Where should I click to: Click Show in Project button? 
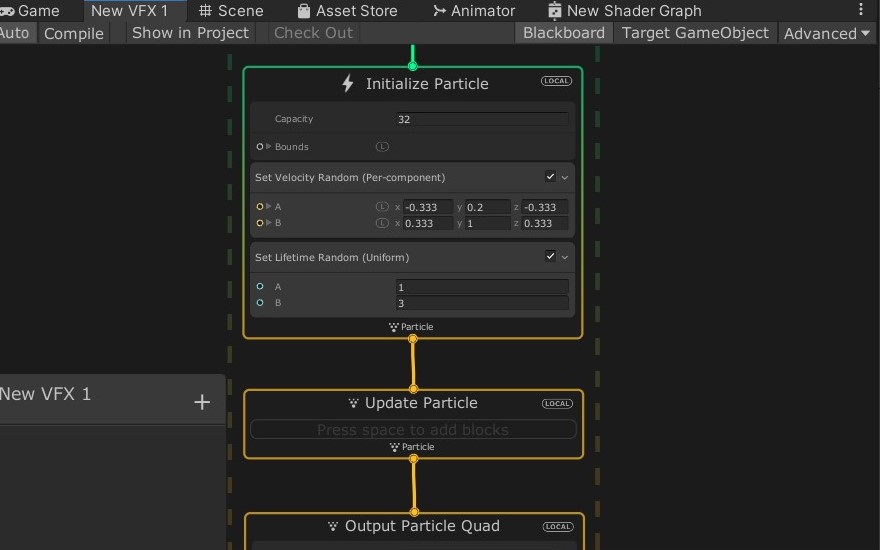click(x=190, y=33)
